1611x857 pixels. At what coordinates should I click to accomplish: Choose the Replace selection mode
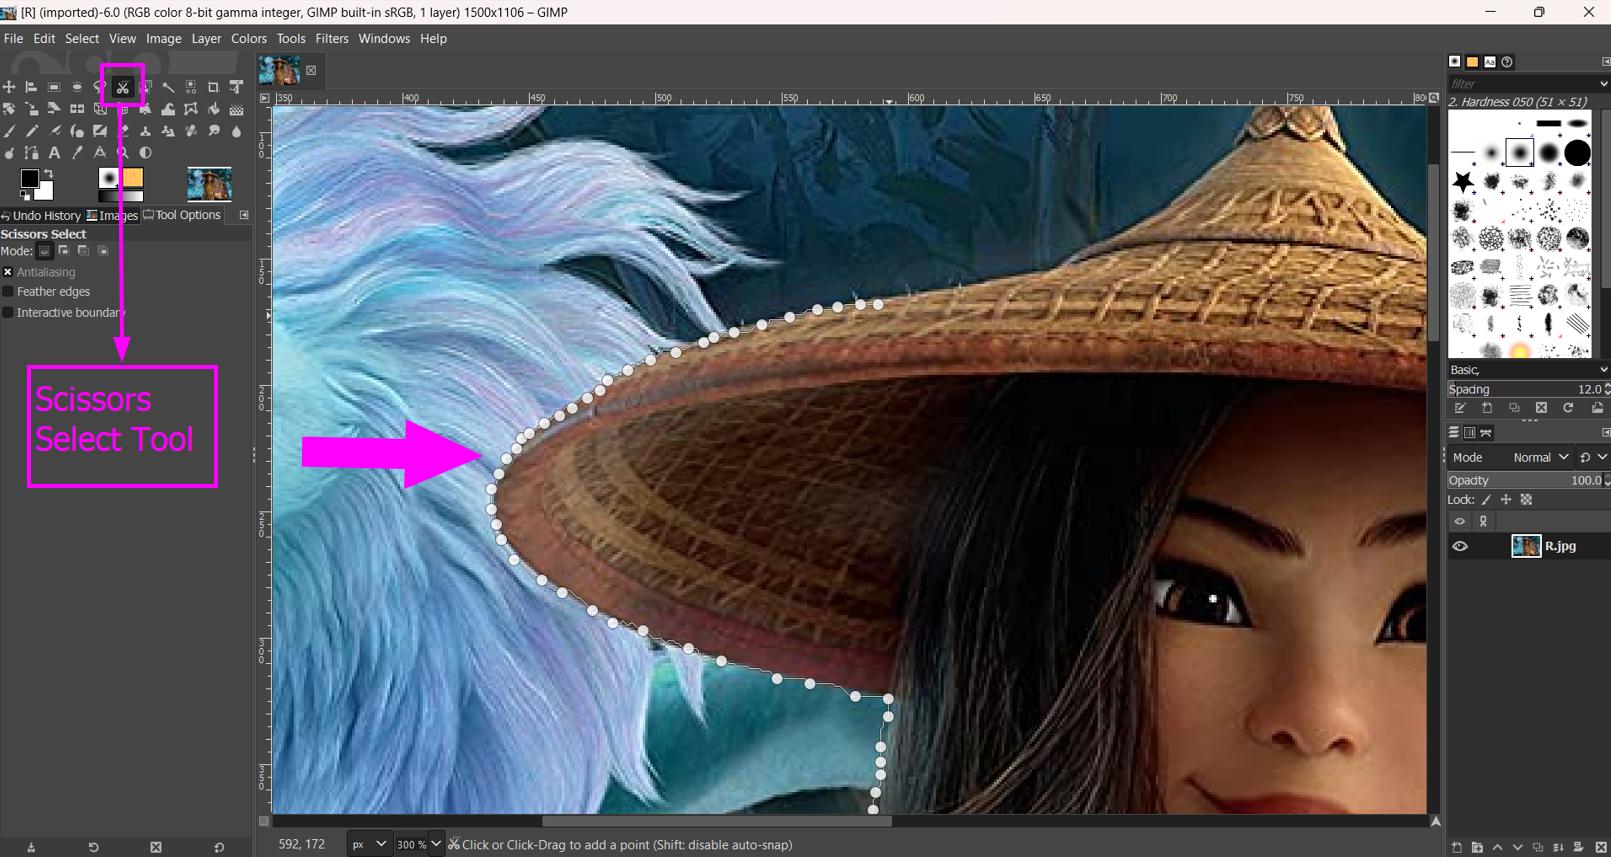44,251
